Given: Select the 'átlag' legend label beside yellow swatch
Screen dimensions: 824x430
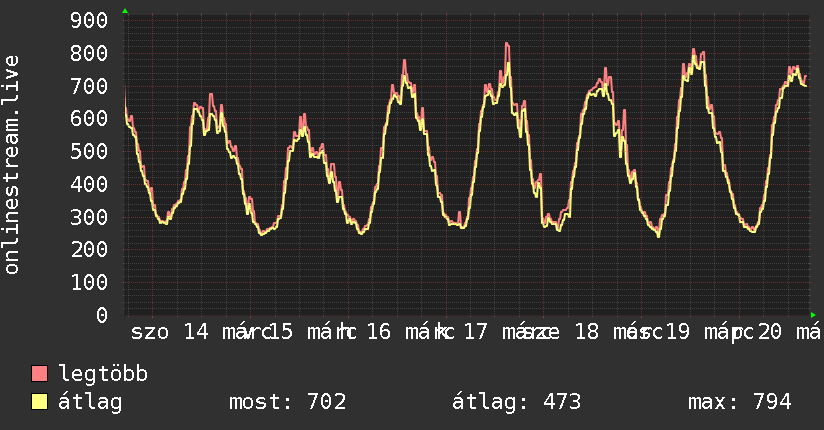Looking at the screenshot, I should tap(90, 402).
